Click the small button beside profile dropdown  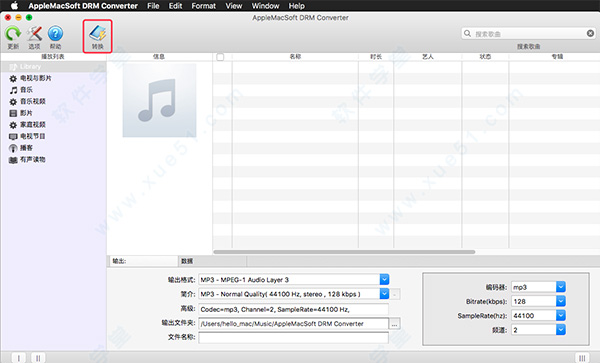coord(395,294)
